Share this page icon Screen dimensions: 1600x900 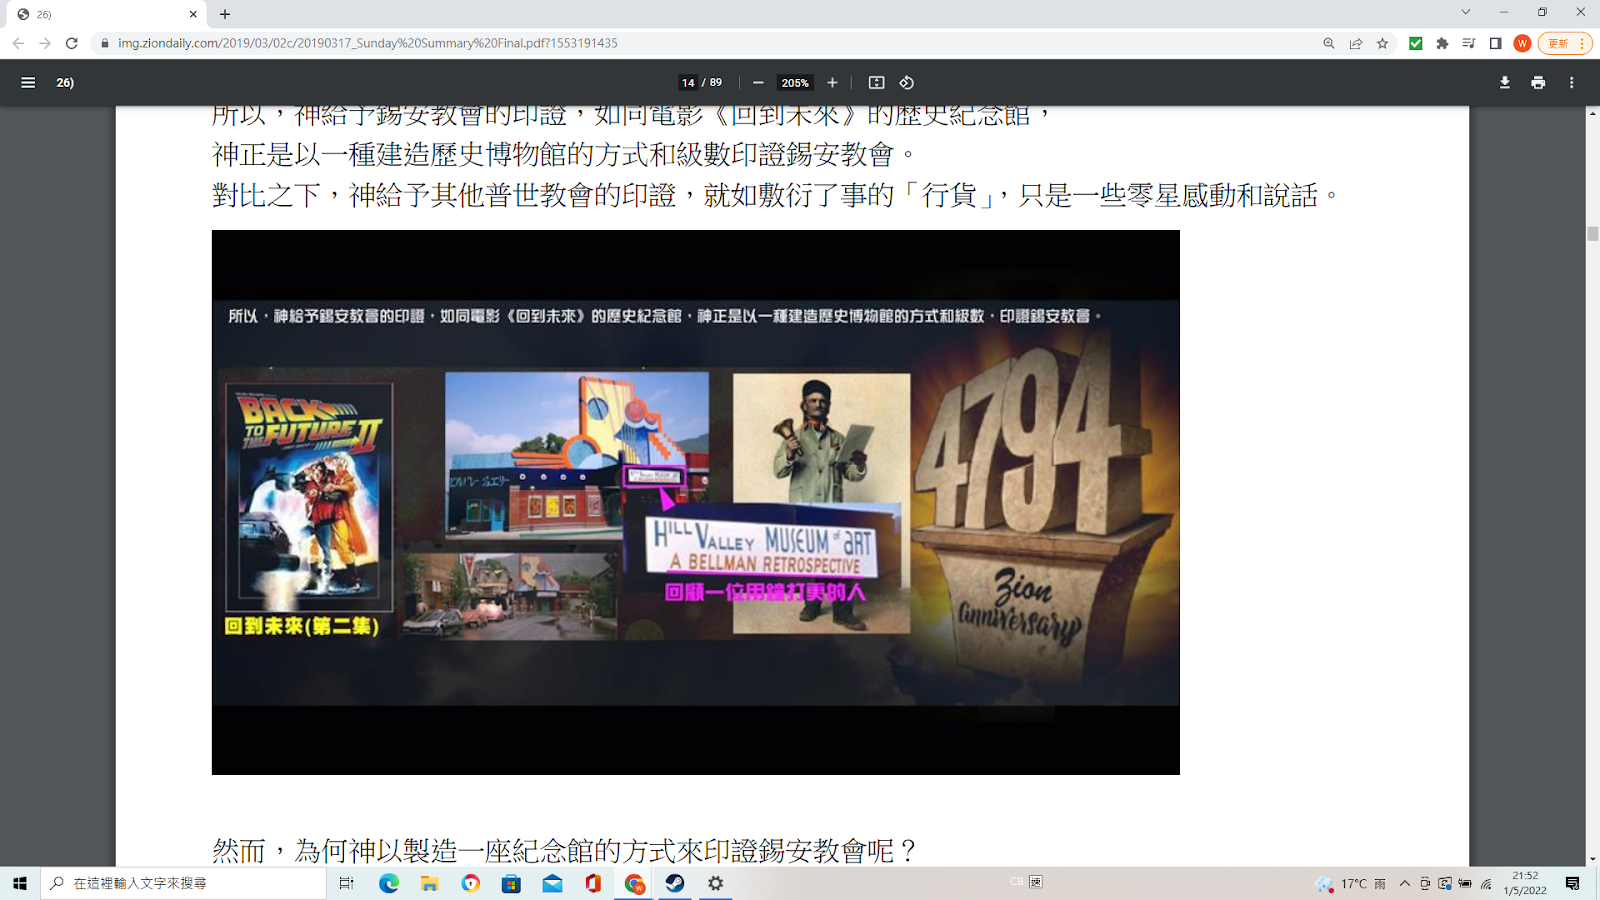point(1356,43)
